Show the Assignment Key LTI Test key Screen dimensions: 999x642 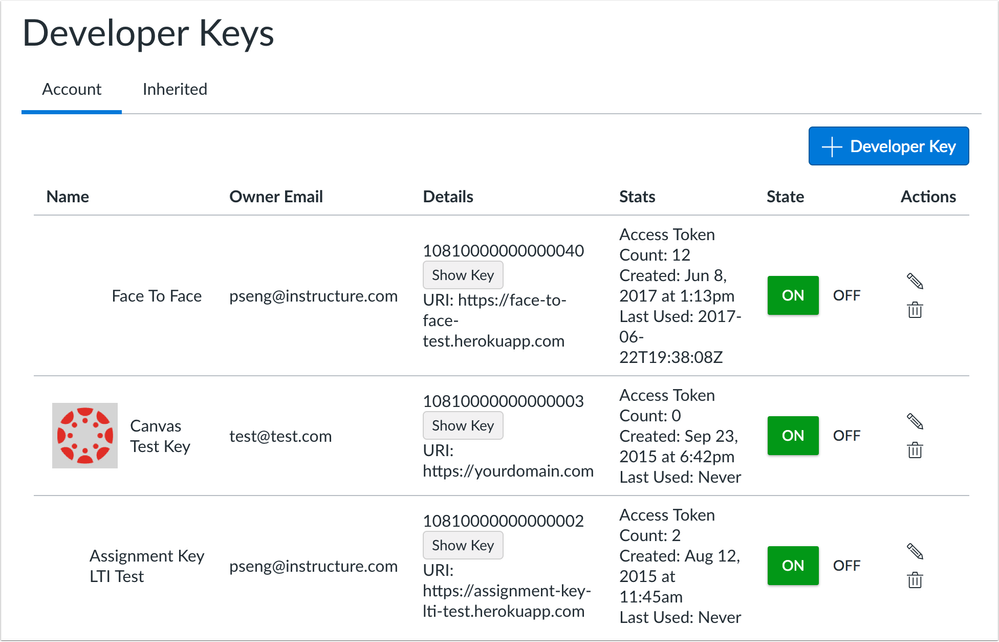click(x=462, y=545)
